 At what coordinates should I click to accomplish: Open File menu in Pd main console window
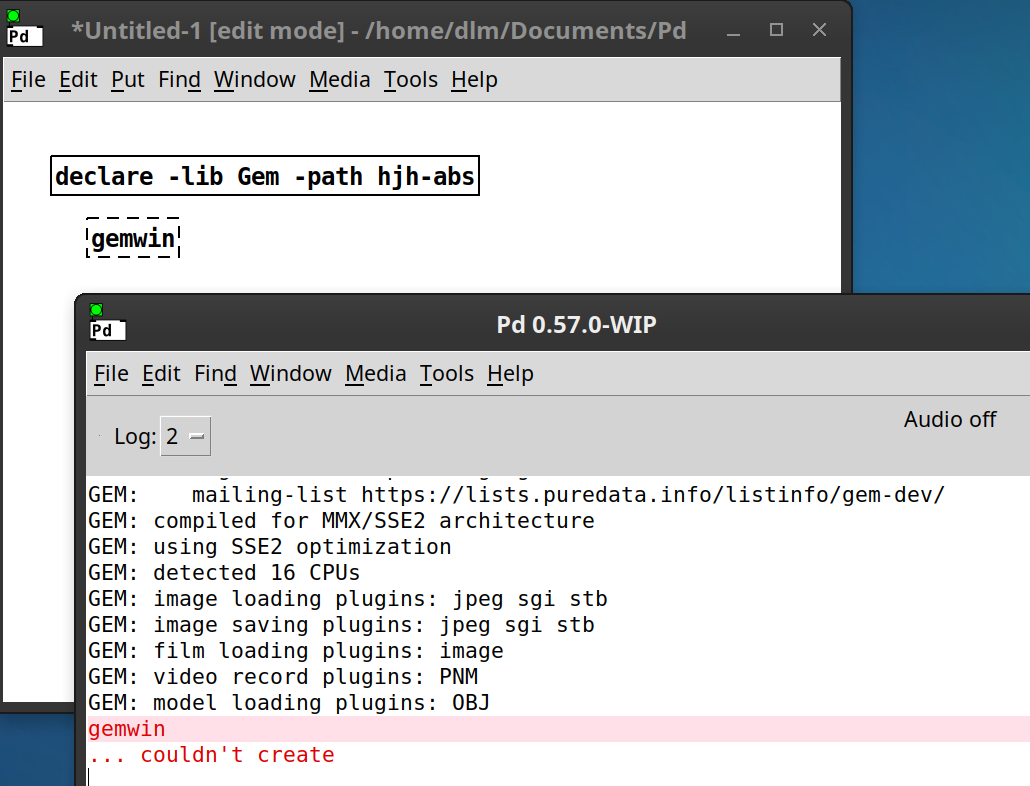pos(111,374)
